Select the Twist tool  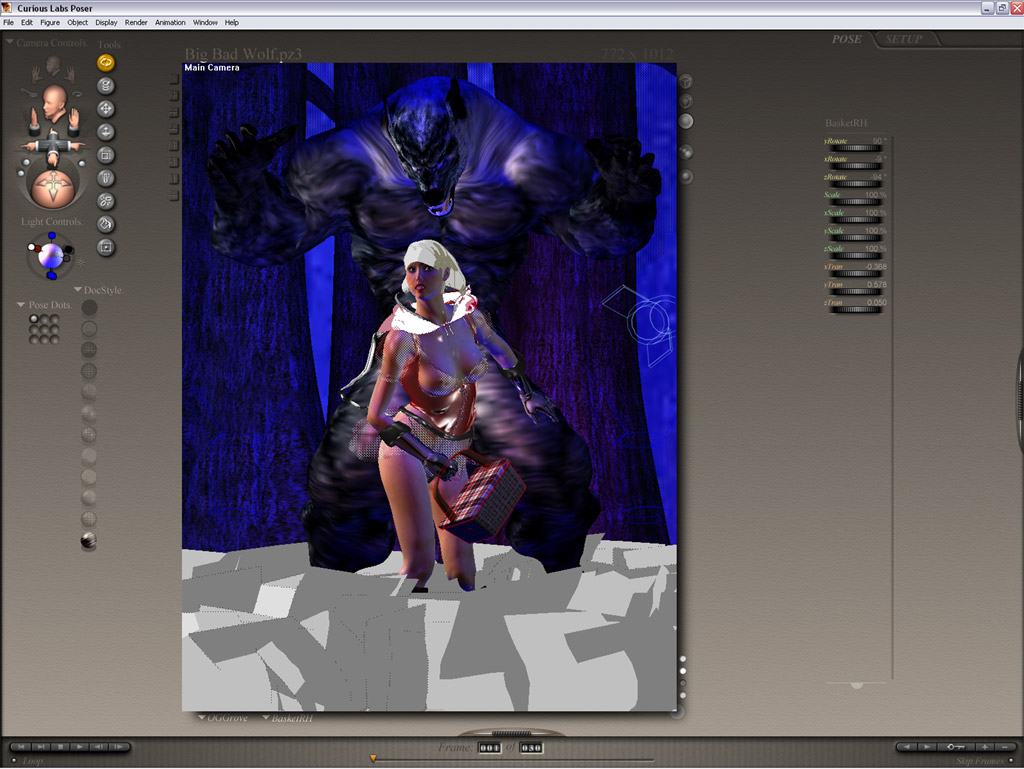[106, 86]
